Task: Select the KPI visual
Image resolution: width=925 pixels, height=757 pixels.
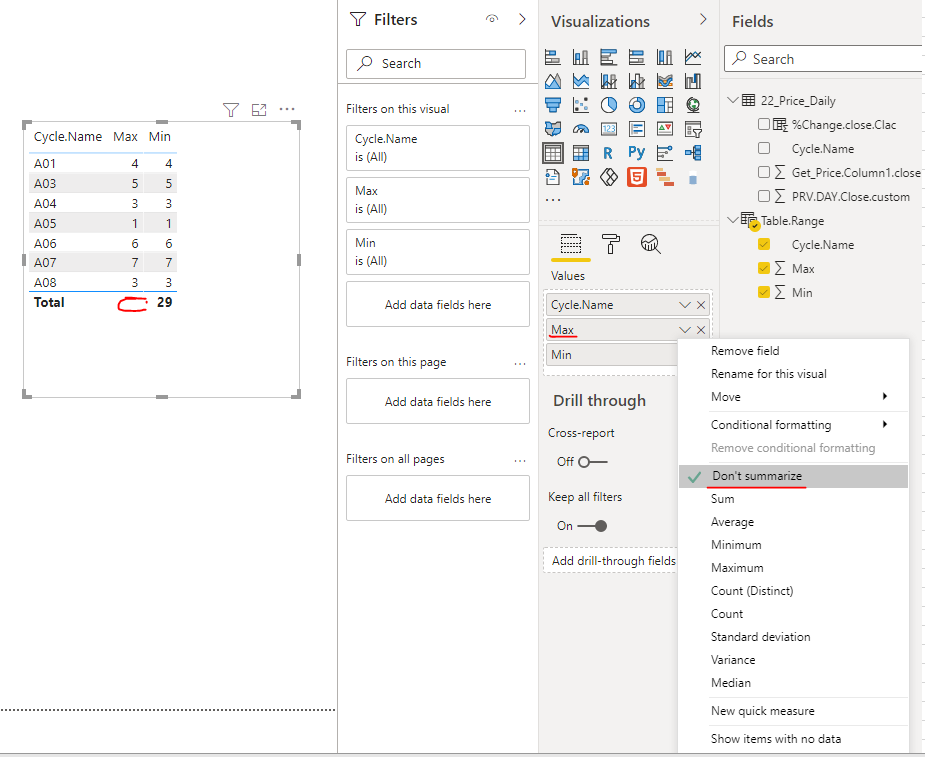Action: click(665, 129)
